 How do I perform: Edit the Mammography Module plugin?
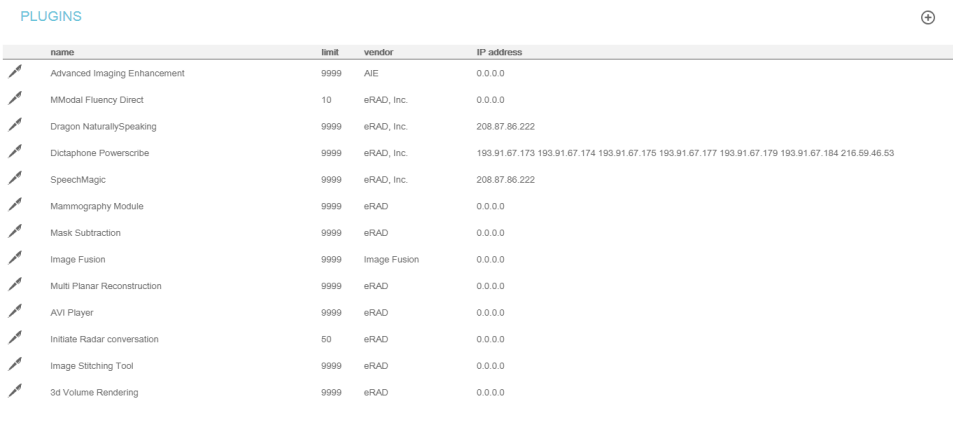(14, 206)
